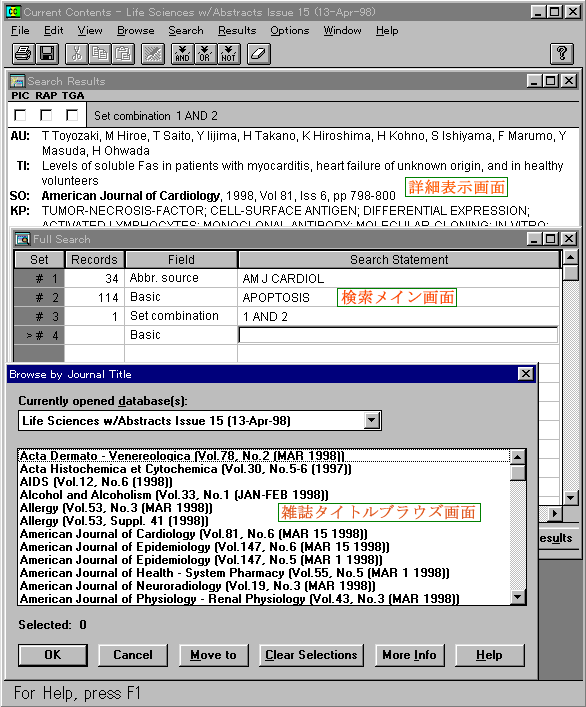Click the journal list scrollbar down arrow
The width and height of the screenshot is (586, 707).
(518, 597)
